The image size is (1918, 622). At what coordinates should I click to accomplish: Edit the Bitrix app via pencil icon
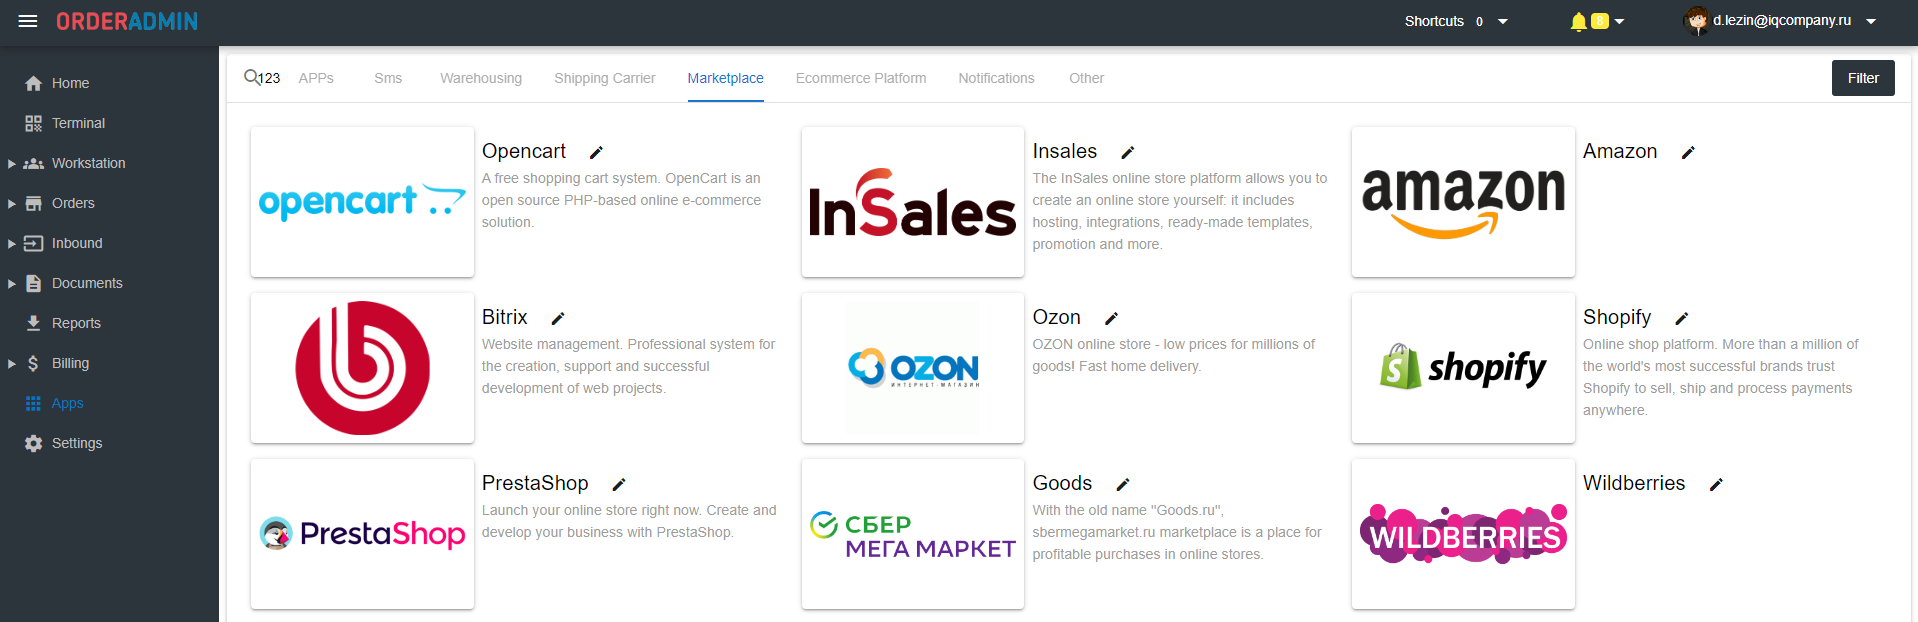click(x=558, y=318)
